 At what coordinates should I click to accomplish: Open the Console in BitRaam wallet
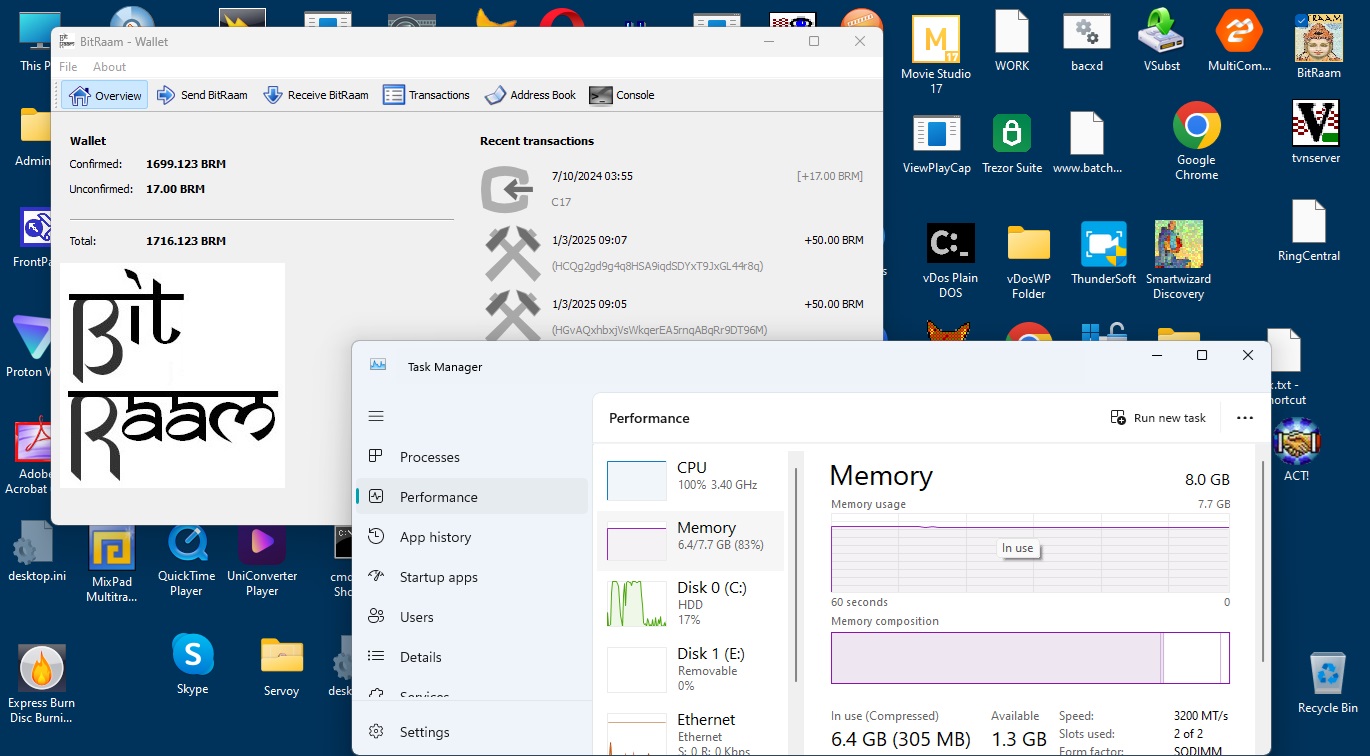tap(622, 95)
